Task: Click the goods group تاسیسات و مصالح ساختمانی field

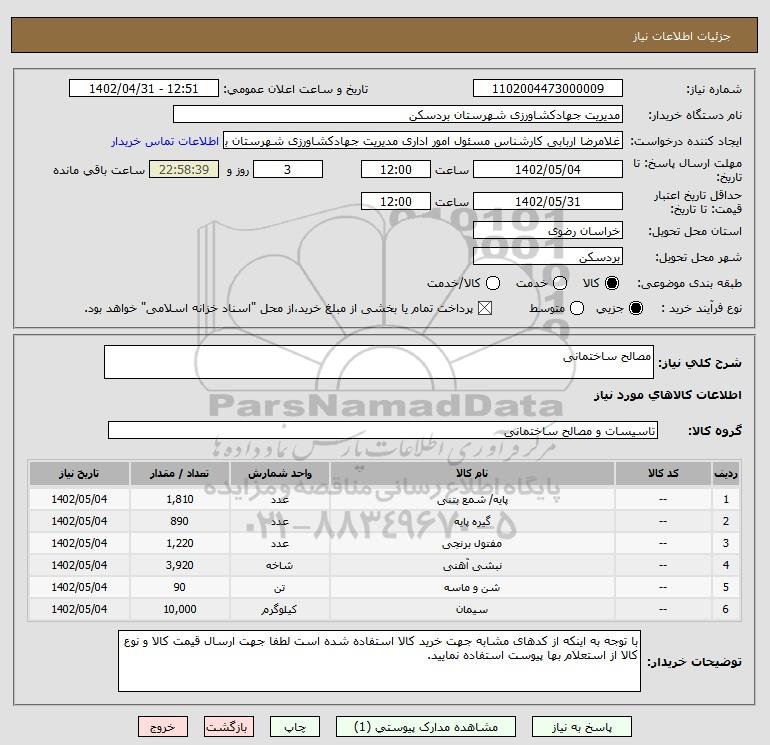Action: (383, 431)
